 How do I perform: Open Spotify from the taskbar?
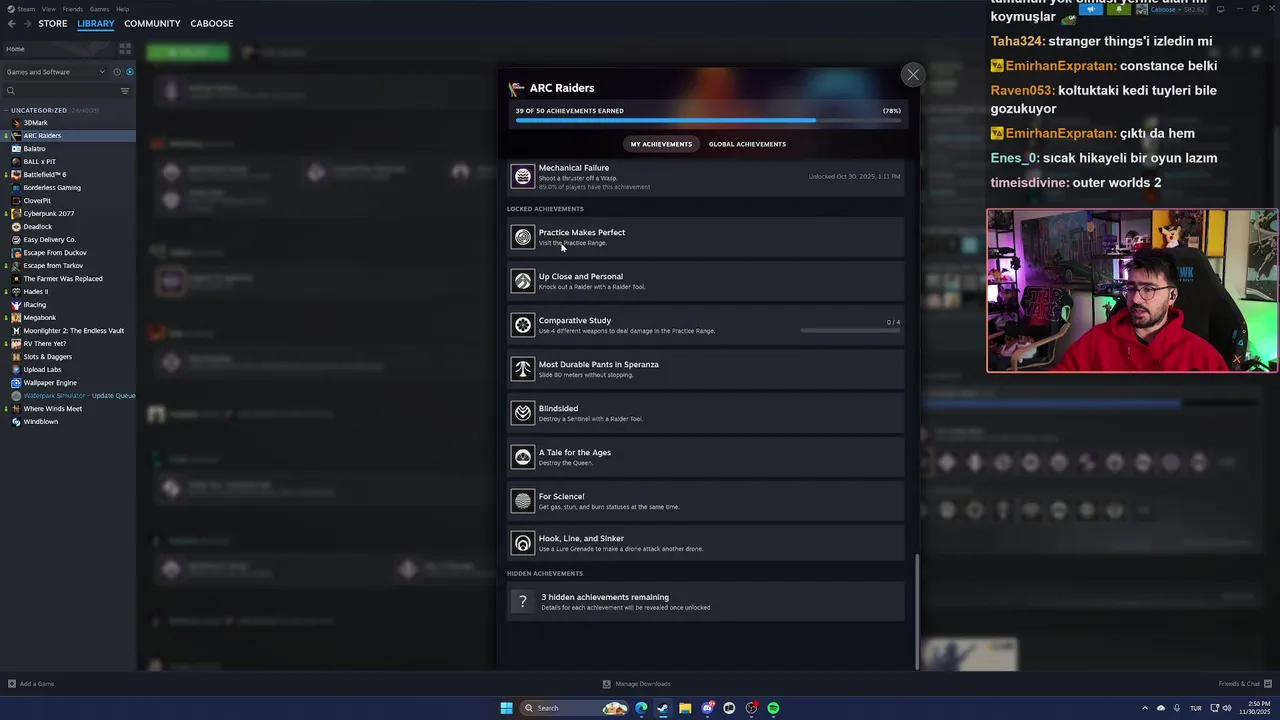coord(773,708)
